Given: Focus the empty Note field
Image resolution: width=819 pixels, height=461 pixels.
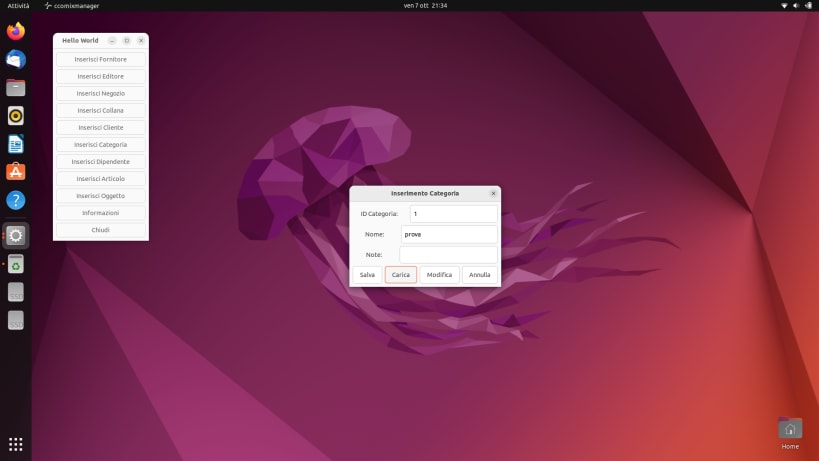Looking at the screenshot, I should point(448,255).
